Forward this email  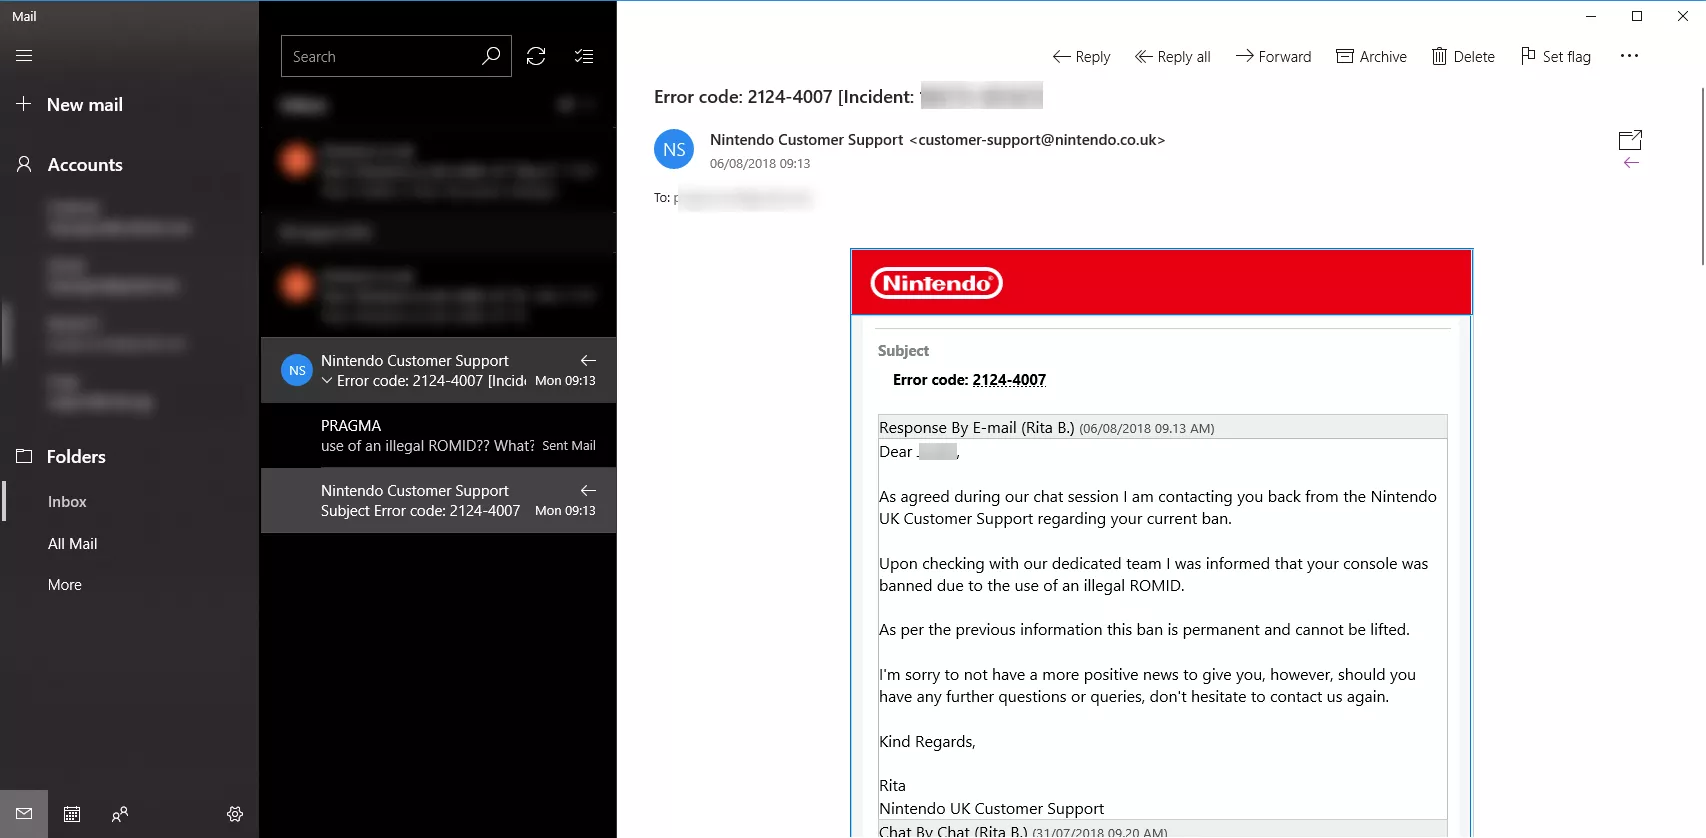1273,56
